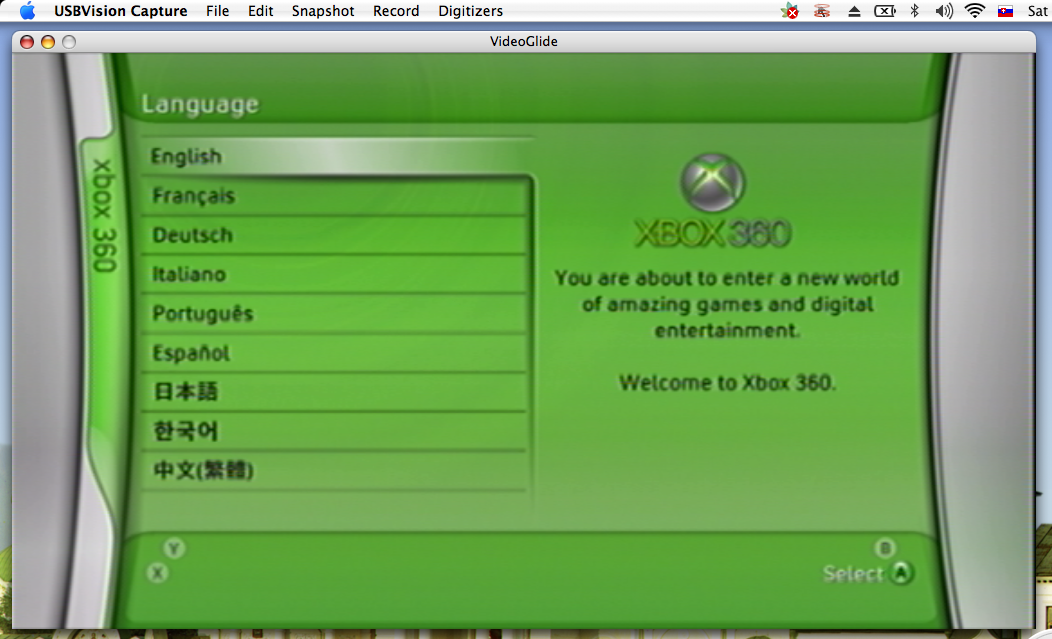This screenshot has width=1052, height=639.
Task: Click the Language heading
Action: pyautogui.click(x=200, y=105)
